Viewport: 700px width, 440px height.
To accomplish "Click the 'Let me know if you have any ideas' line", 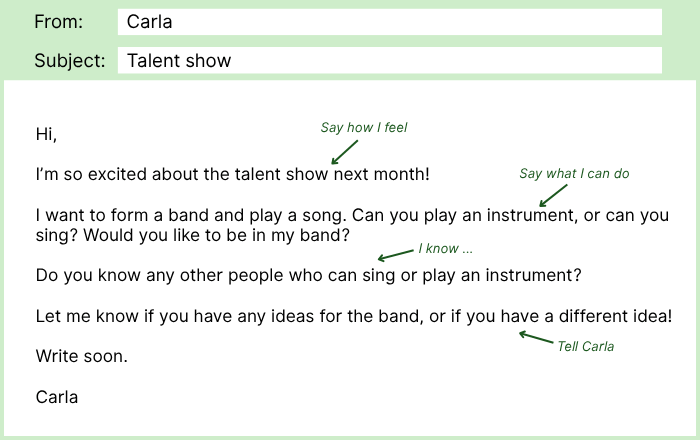I will coord(354,316).
